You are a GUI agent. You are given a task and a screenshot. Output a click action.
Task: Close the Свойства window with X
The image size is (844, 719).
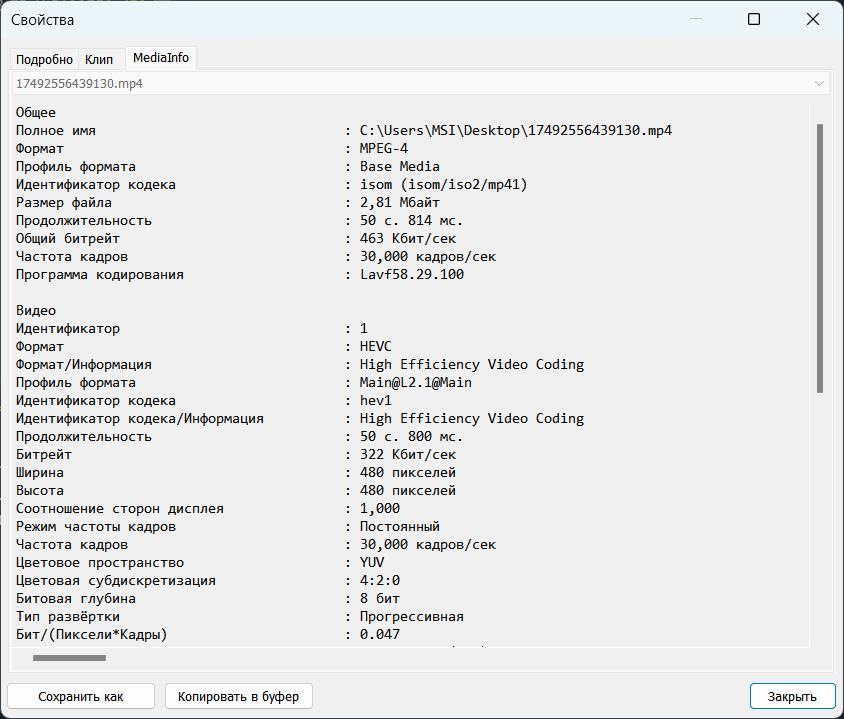click(x=813, y=19)
